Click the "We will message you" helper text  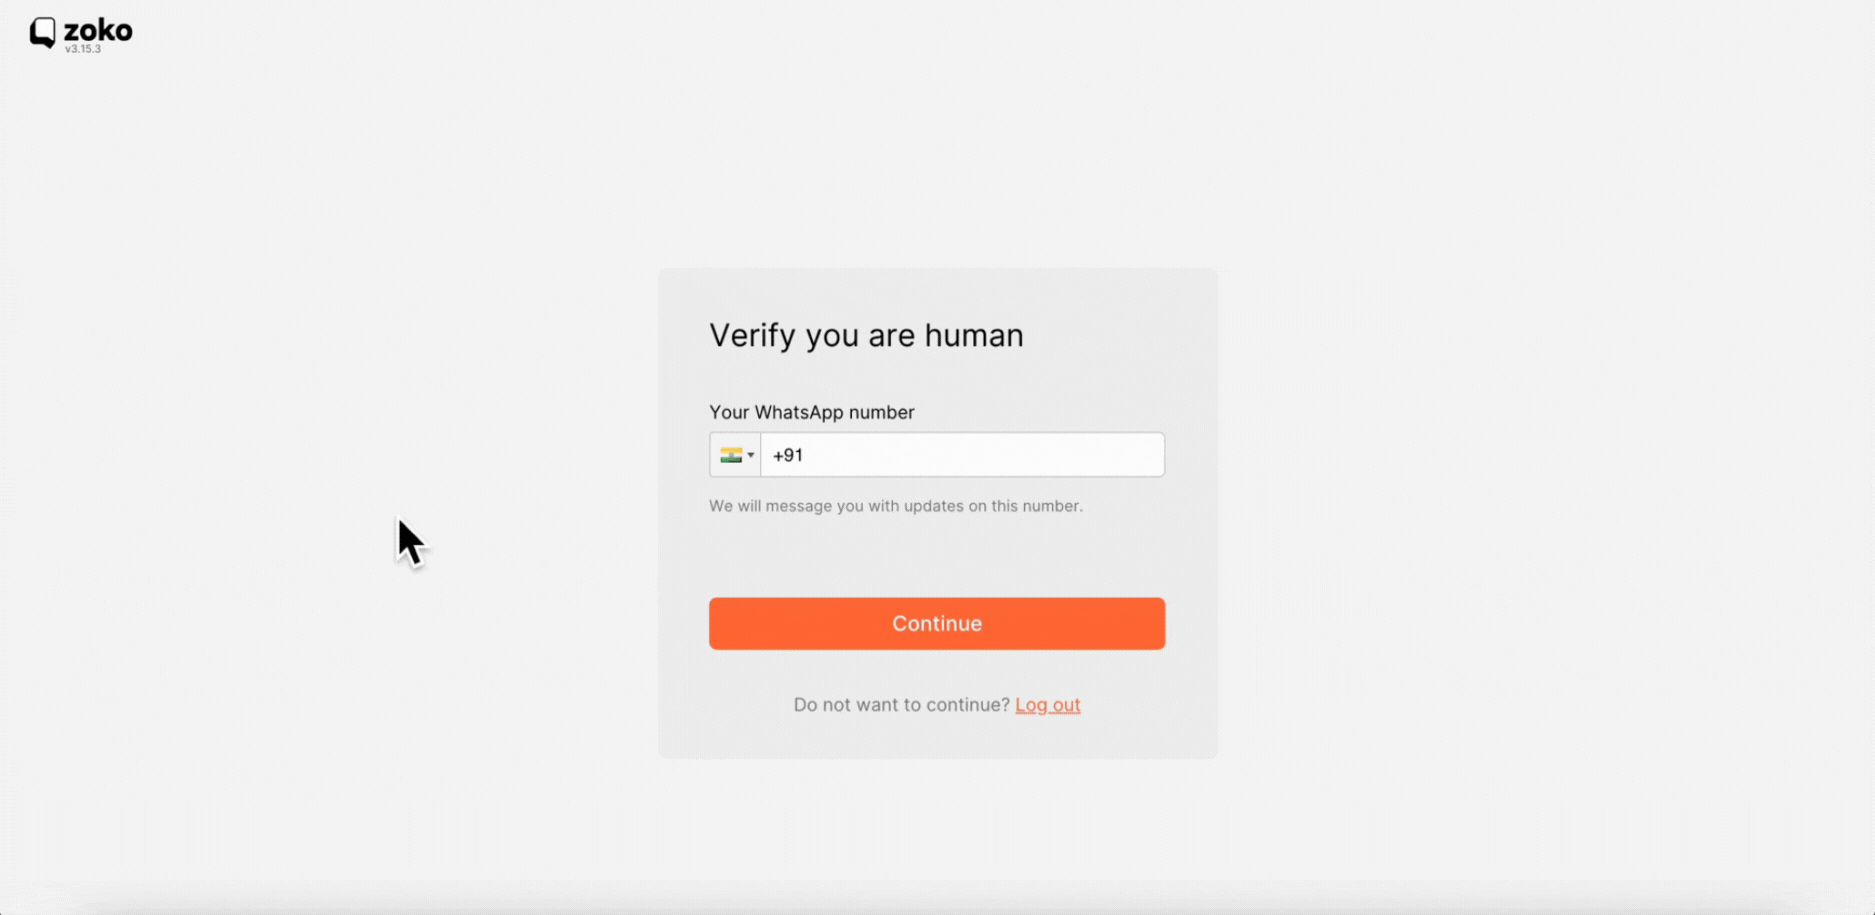pos(895,506)
